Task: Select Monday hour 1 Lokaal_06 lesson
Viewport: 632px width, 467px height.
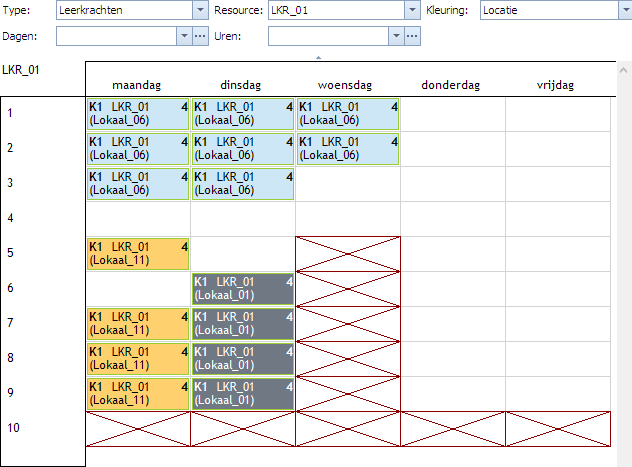Action: [x=138, y=114]
